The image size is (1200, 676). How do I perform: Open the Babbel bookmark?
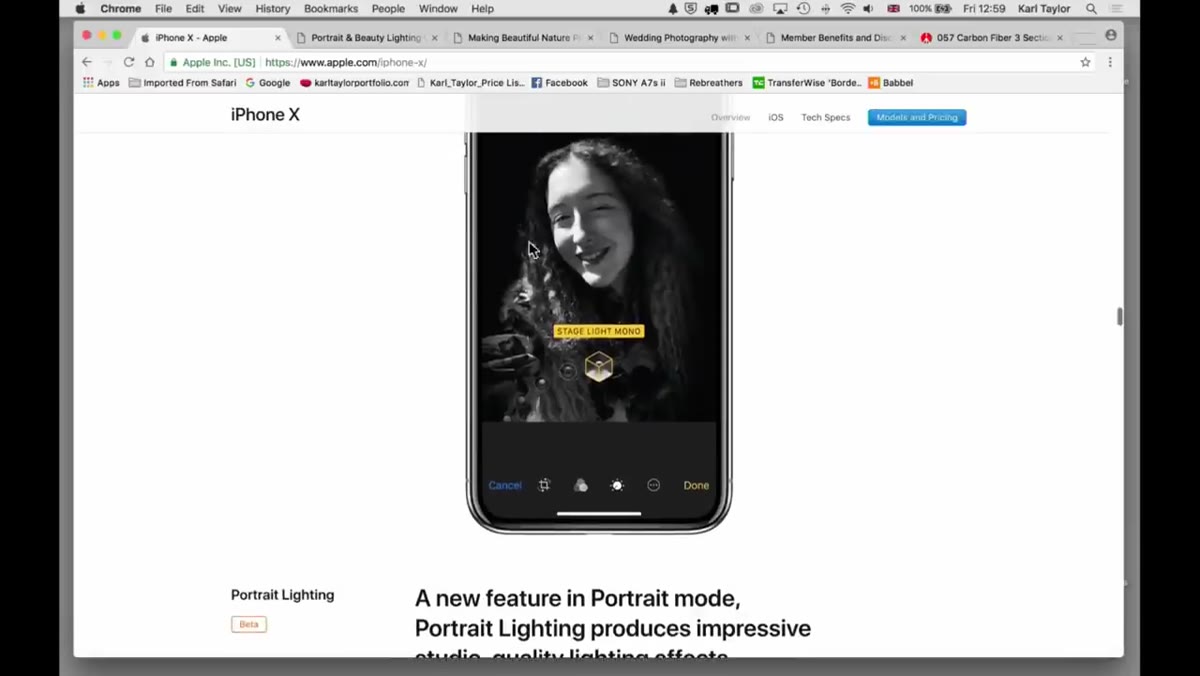coord(891,83)
